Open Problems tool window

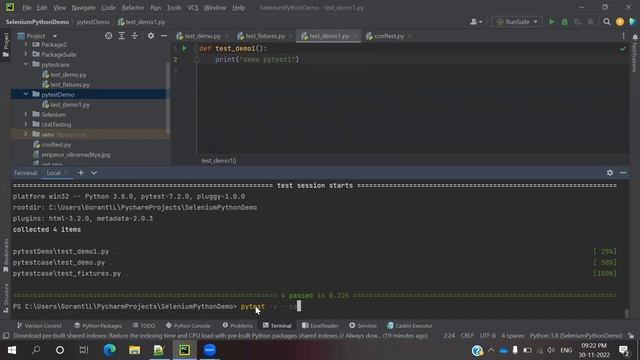coord(238,325)
